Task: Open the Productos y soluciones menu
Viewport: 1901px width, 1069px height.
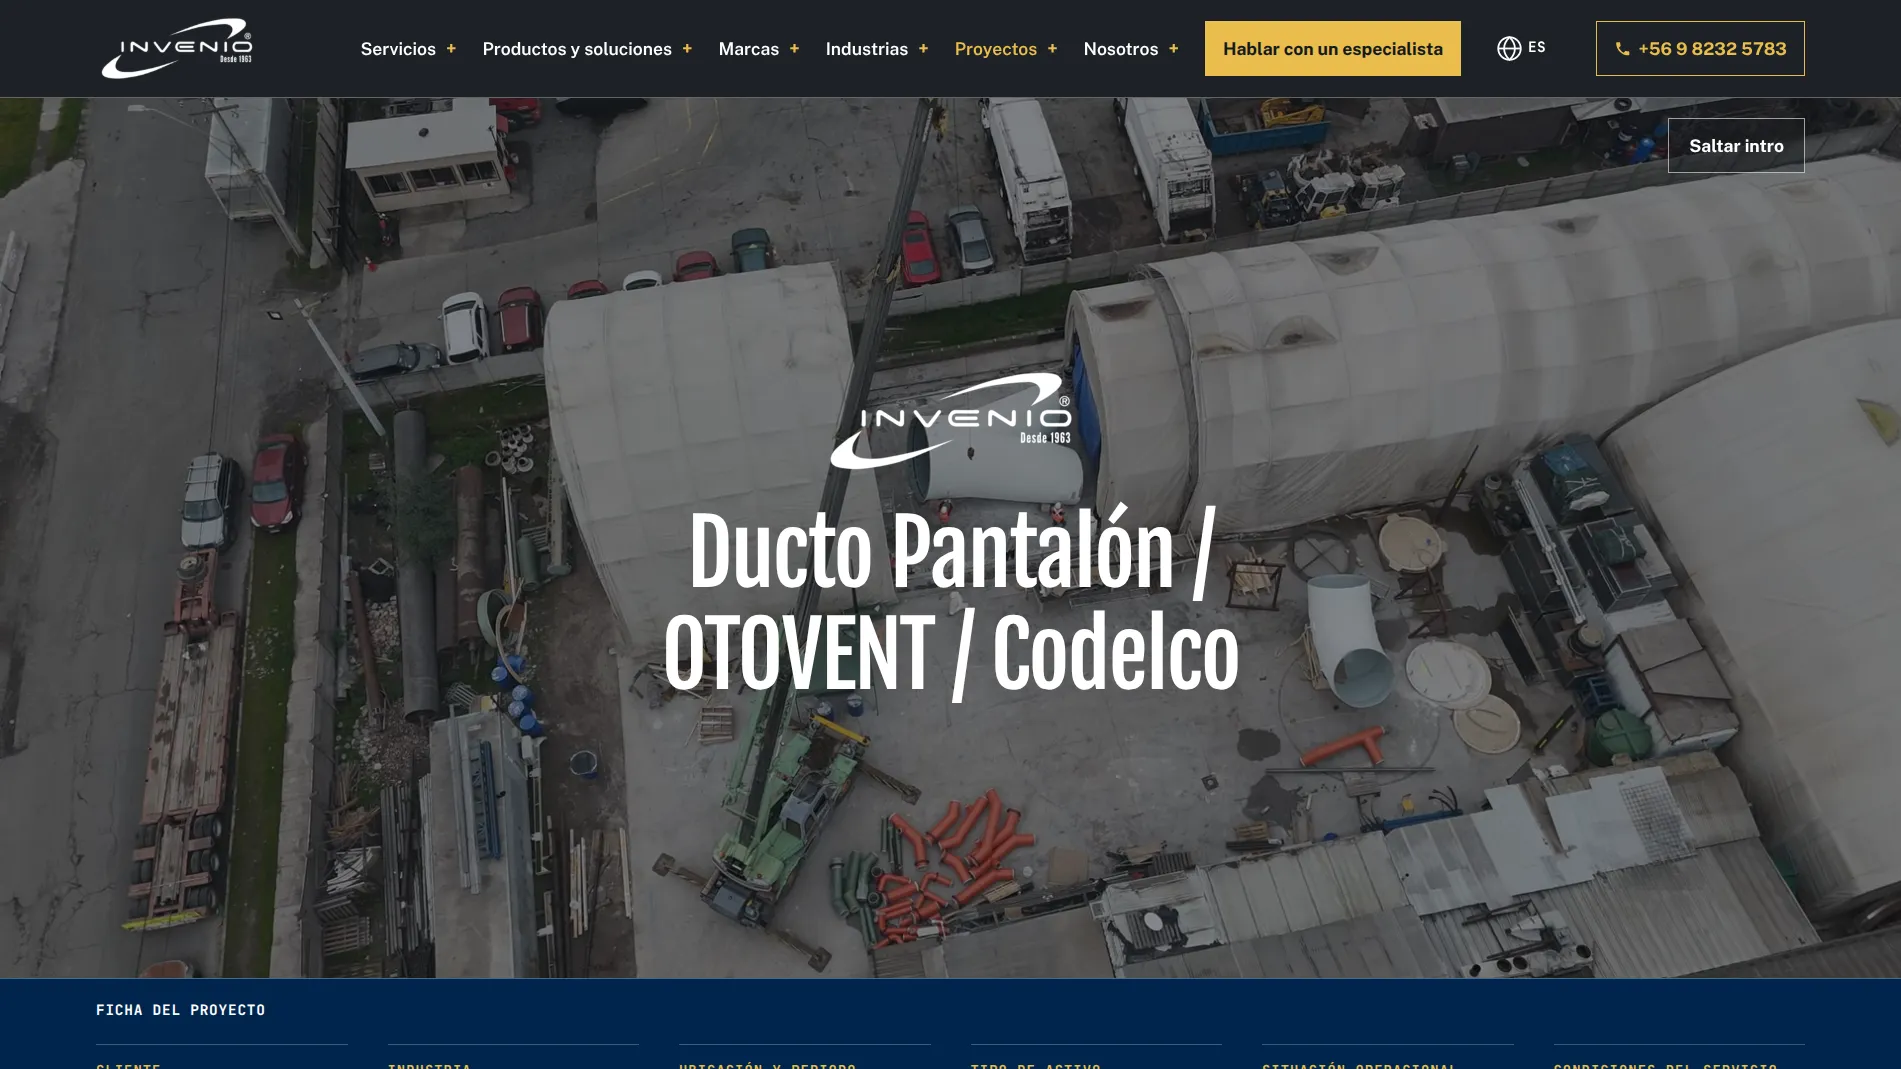Action: pos(577,49)
